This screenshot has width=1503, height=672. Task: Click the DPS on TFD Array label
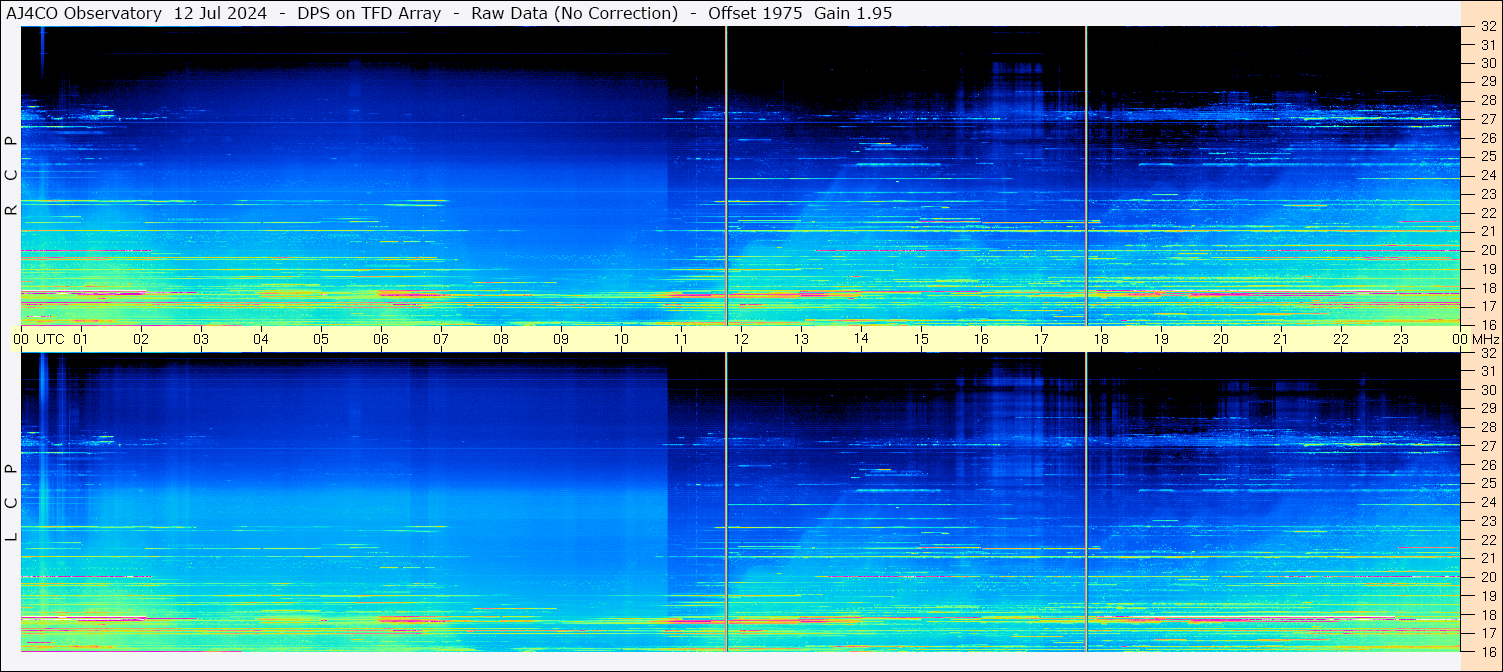point(369,13)
